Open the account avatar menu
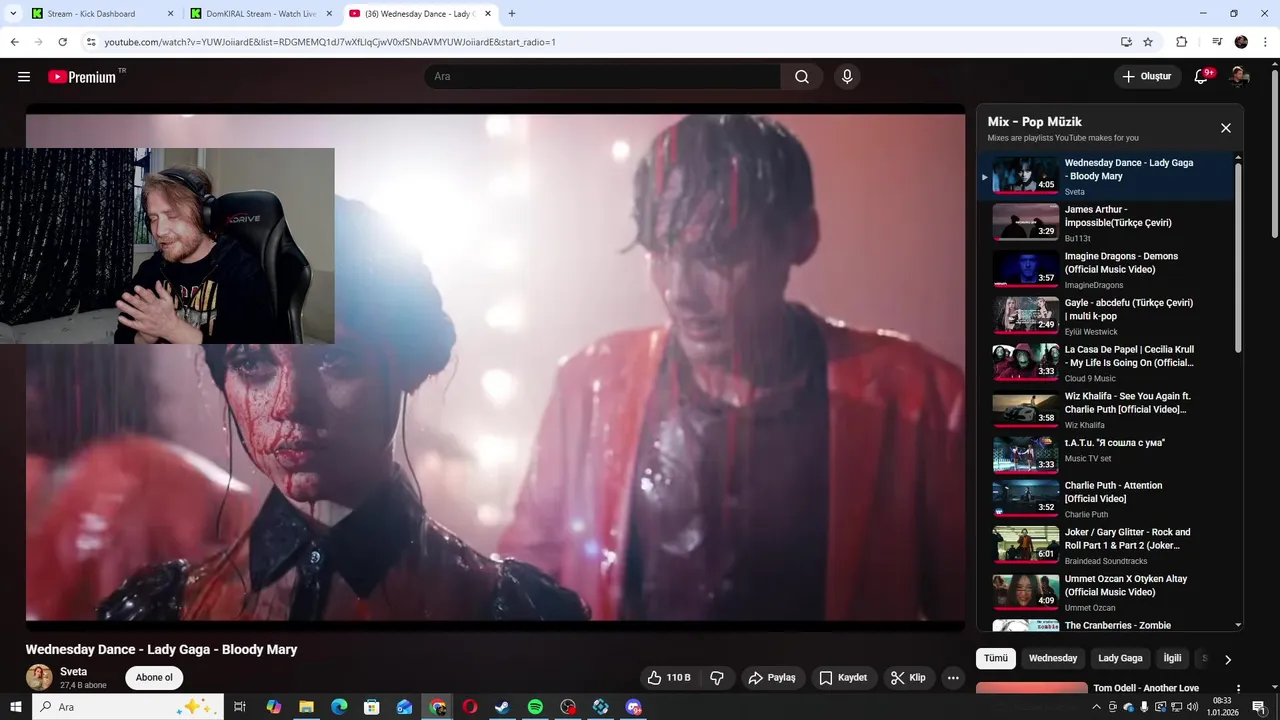Screen dimensions: 1280x720 (x=1239, y=77)
